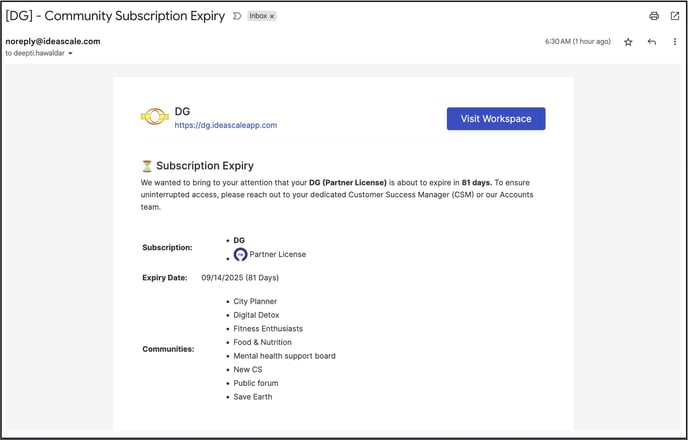Image resolution: width=688 pixels, height=440 pixels.
Task: Star this email
Action: 628,42
